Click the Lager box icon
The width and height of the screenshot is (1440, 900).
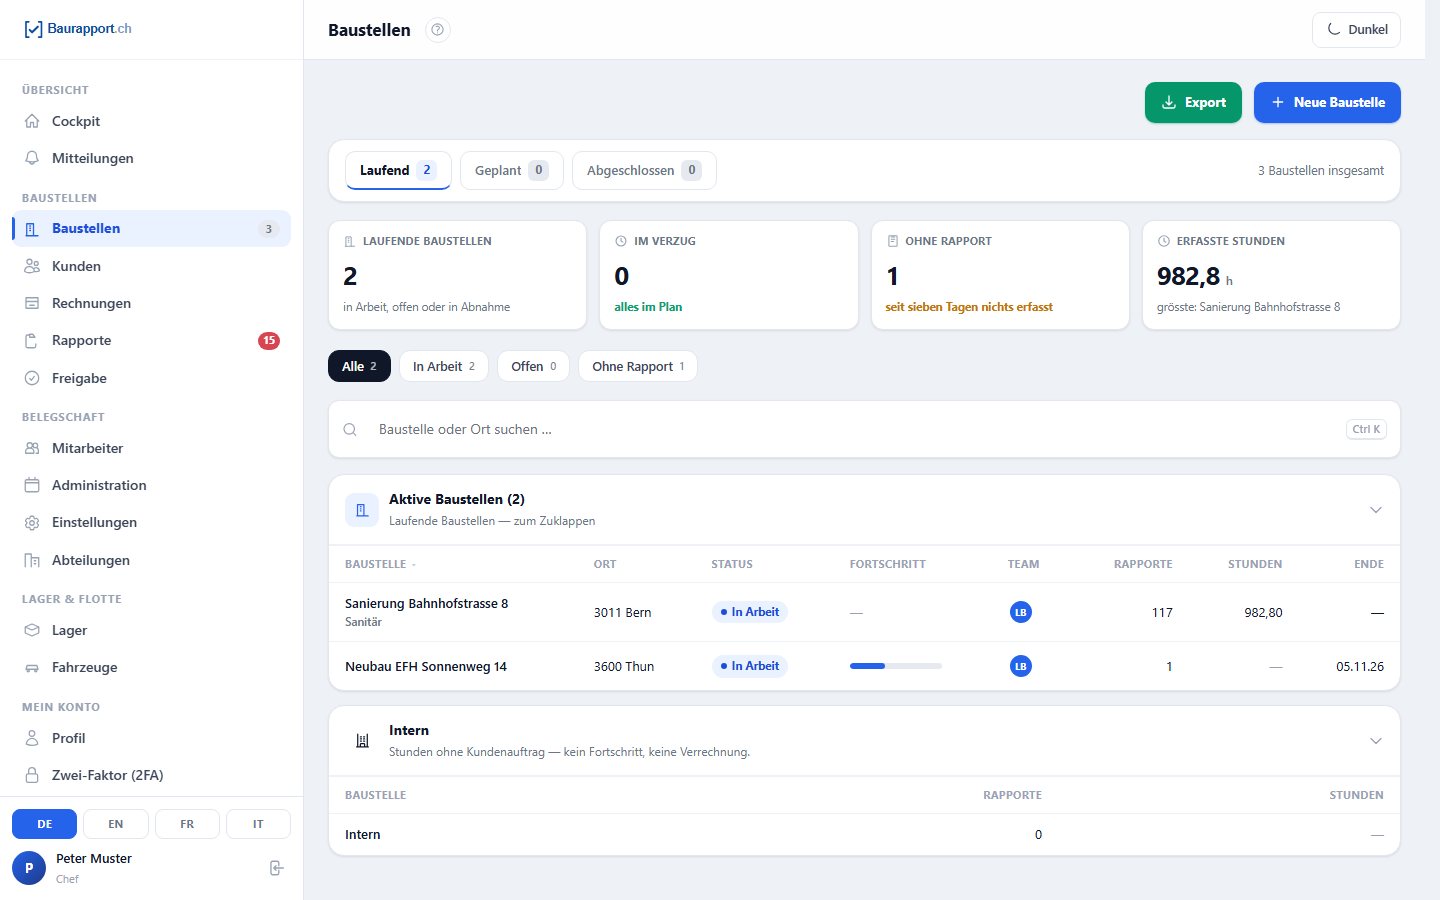pos(32,630)
